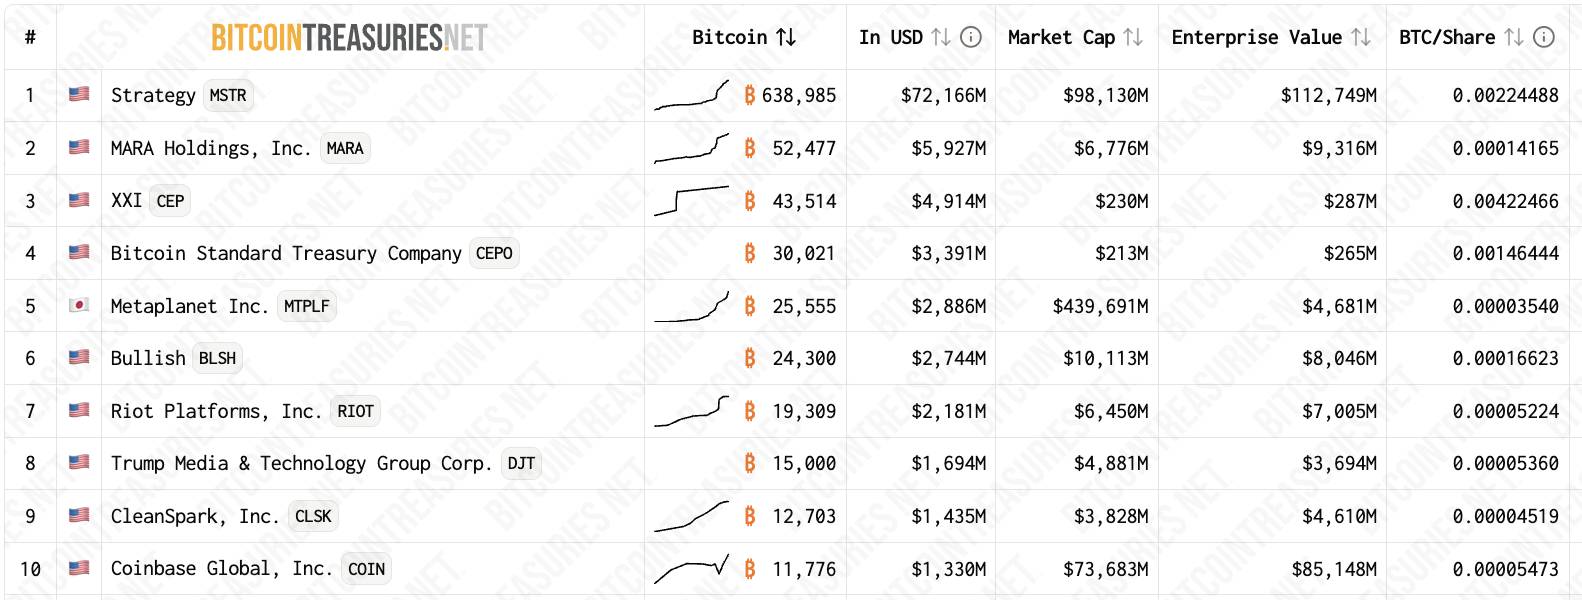Sort by BTC/Share column arrows
Screen dimensions: 1582x600
pos(1514,37)
